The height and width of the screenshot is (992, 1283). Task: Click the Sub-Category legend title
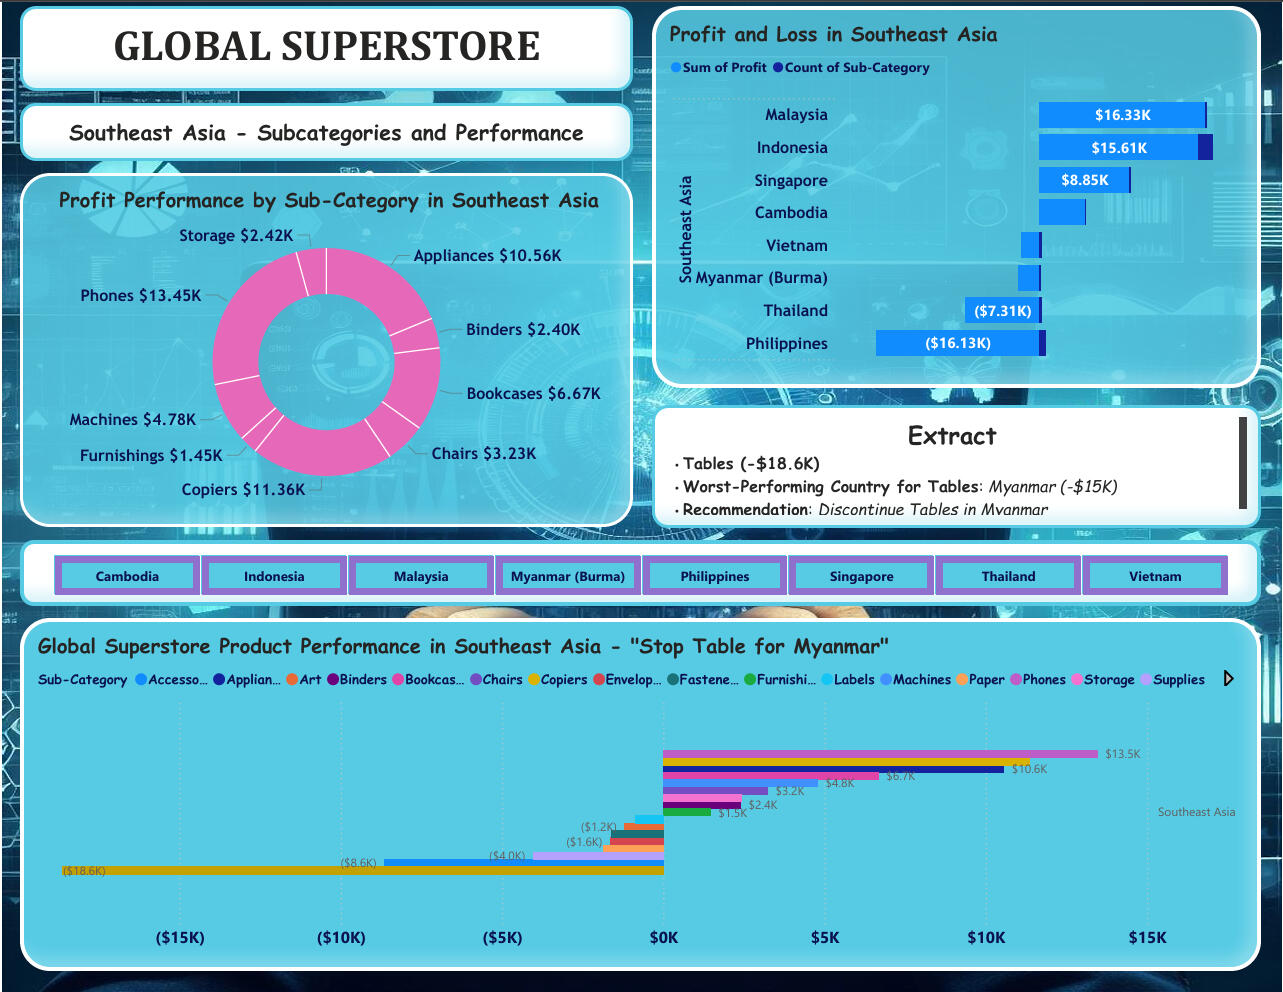(83, 680)
